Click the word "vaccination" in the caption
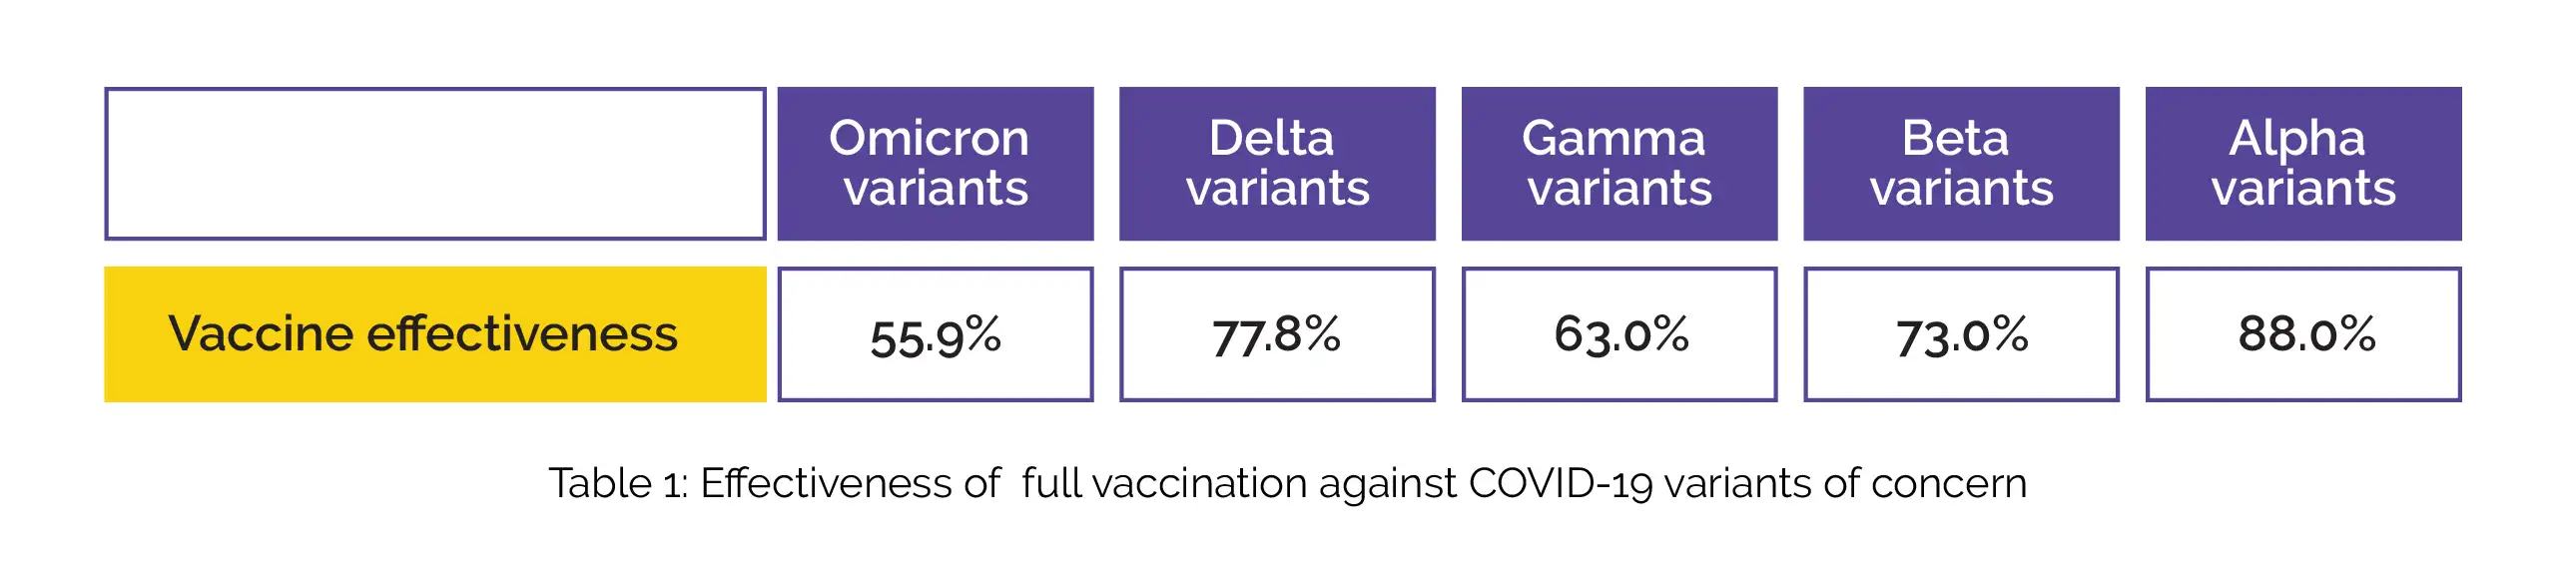 (1199, 484)
